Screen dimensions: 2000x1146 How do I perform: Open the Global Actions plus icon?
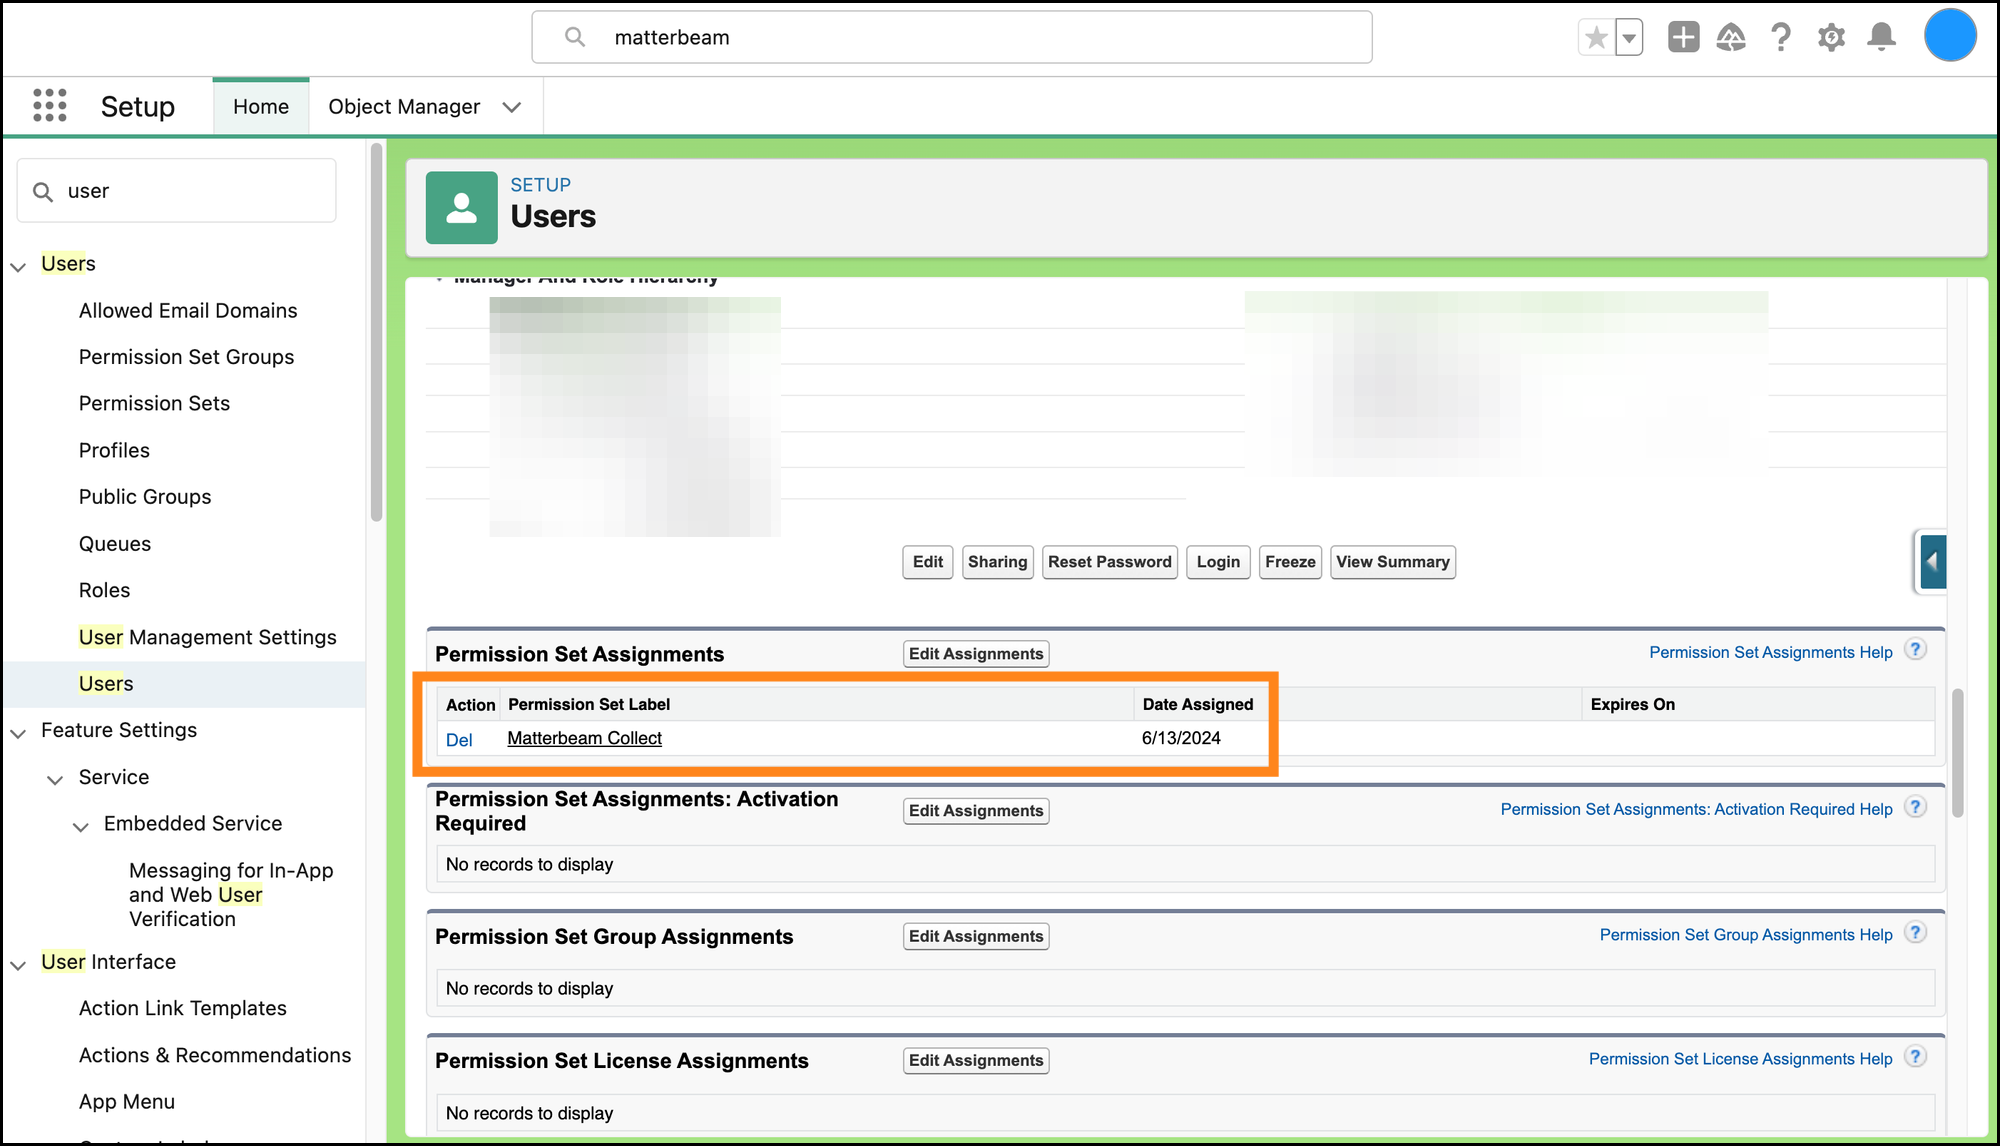pyautogui.click(x=1683, y=38)
